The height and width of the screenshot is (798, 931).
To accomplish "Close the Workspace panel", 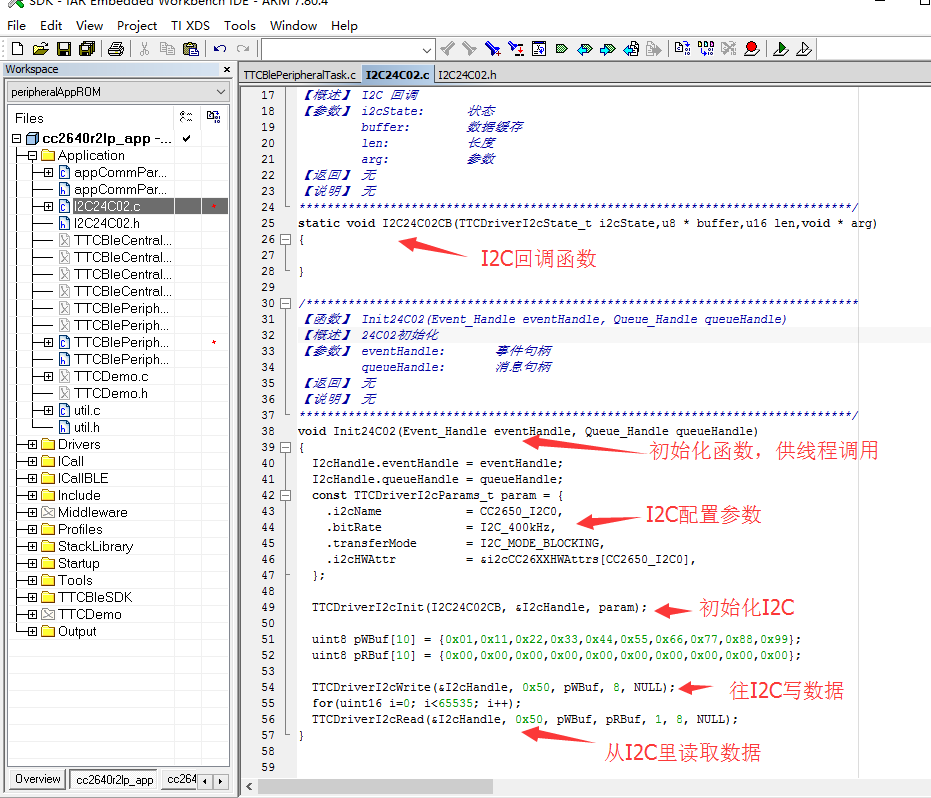I will [227, 69].
